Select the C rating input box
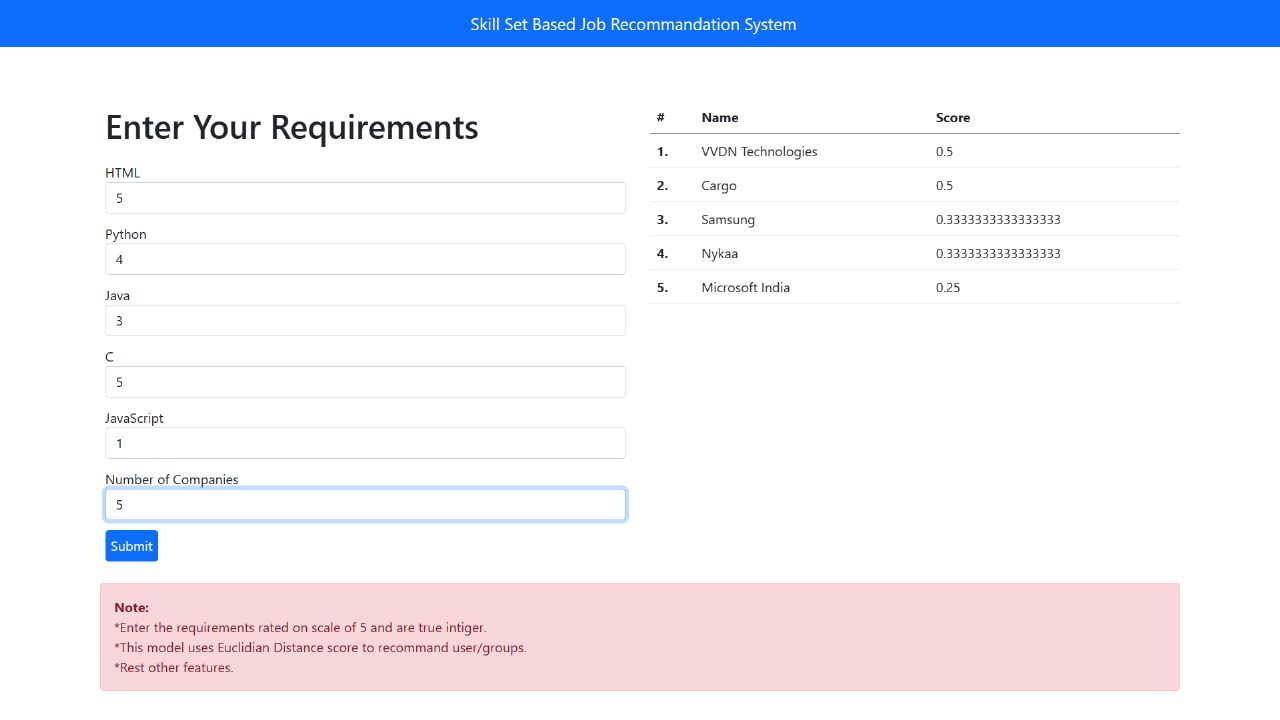Viewport: 1280px width, 720px height. pyautogui.click(x=365, y=381)
